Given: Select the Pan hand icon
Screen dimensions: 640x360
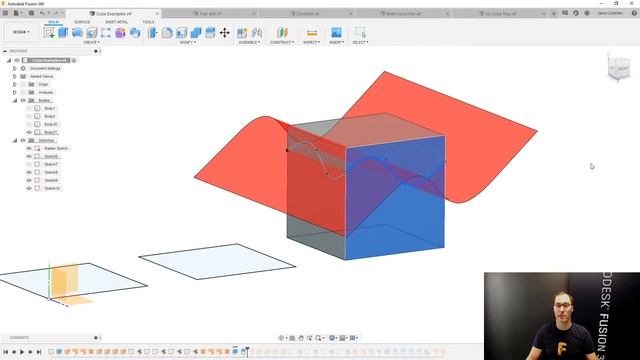Looking at the screenshot, I should point(301,338).
